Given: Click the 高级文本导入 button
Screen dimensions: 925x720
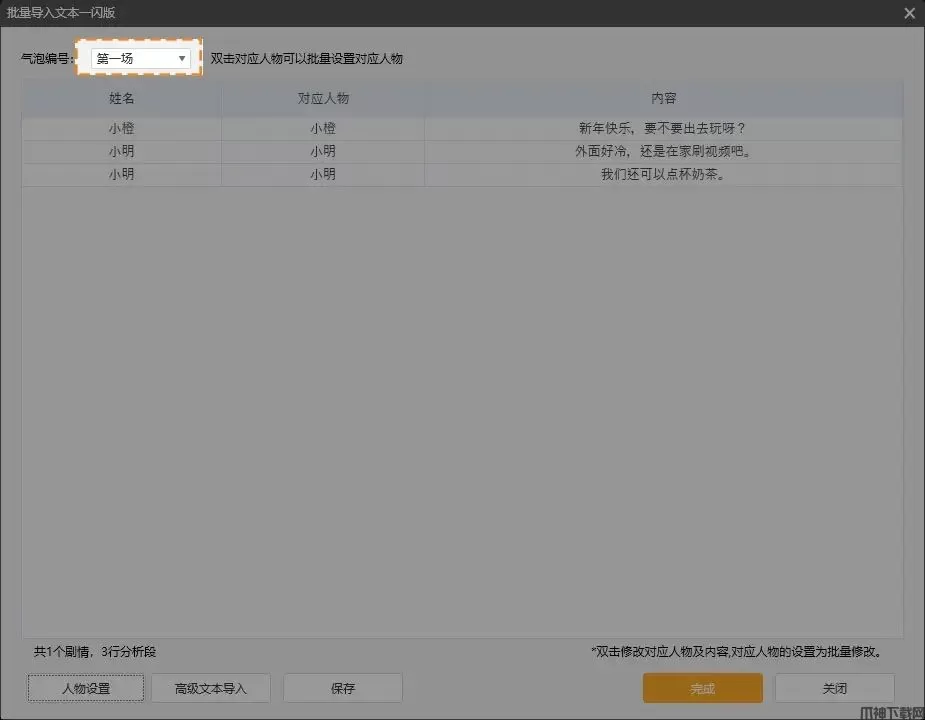Looking at the screenshot, I should tap(210, 688).
